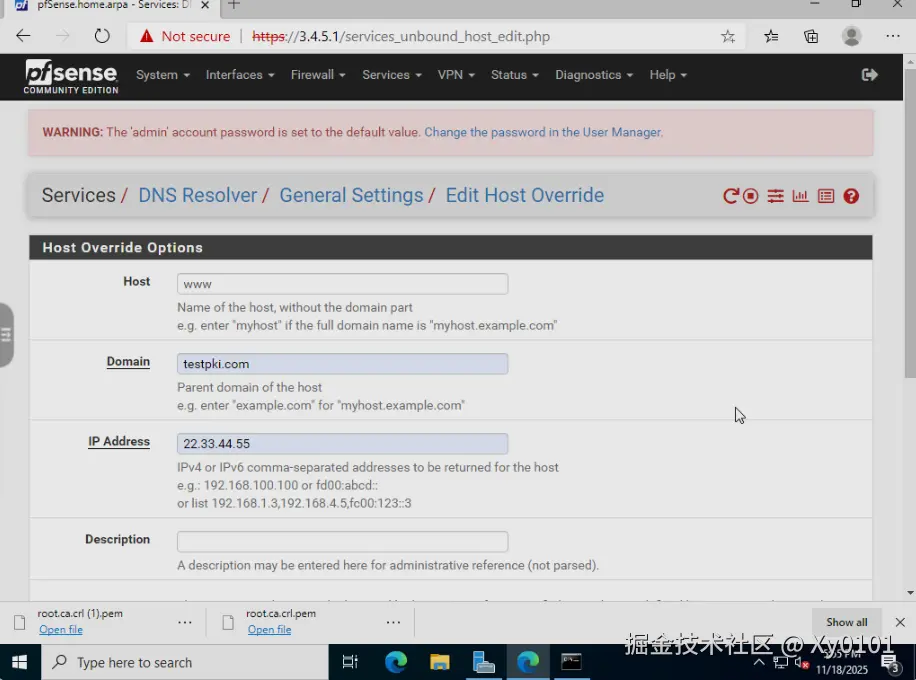Open the Services menu
916x680 pixels.
click(x=391, y=75)
